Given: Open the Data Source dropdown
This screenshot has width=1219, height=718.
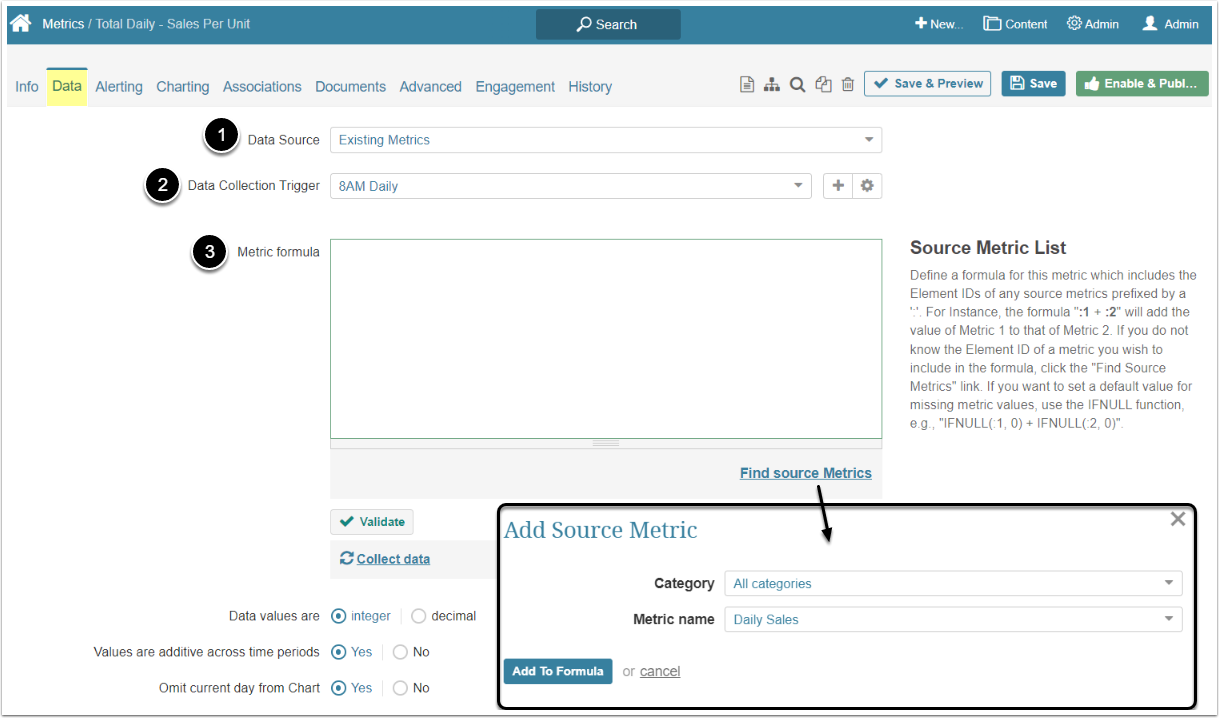Looking at the screenshot, I should 606,140.
